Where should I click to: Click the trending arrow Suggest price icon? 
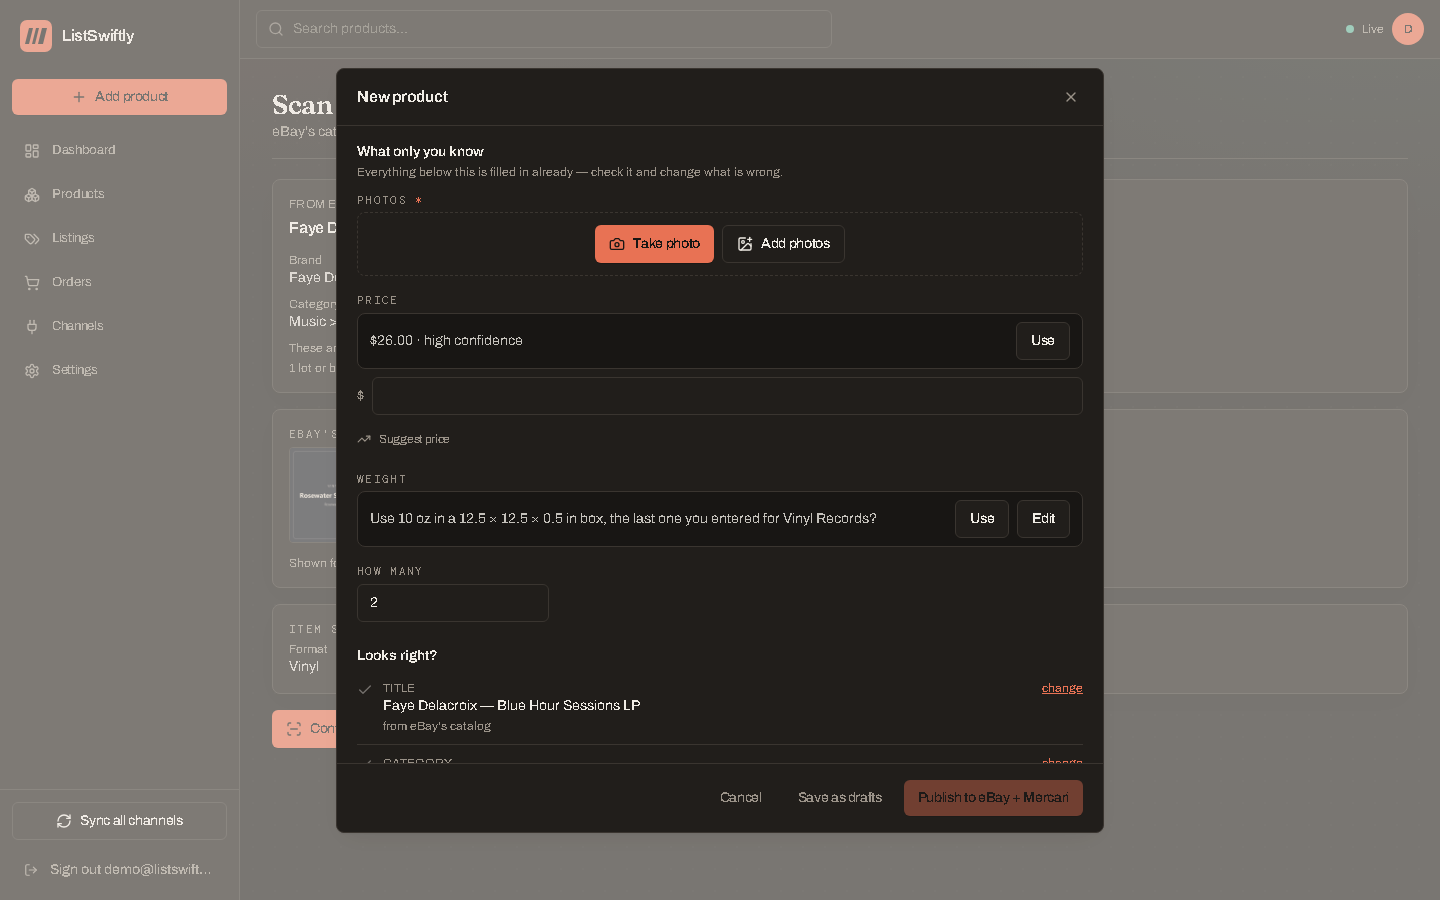364,439
